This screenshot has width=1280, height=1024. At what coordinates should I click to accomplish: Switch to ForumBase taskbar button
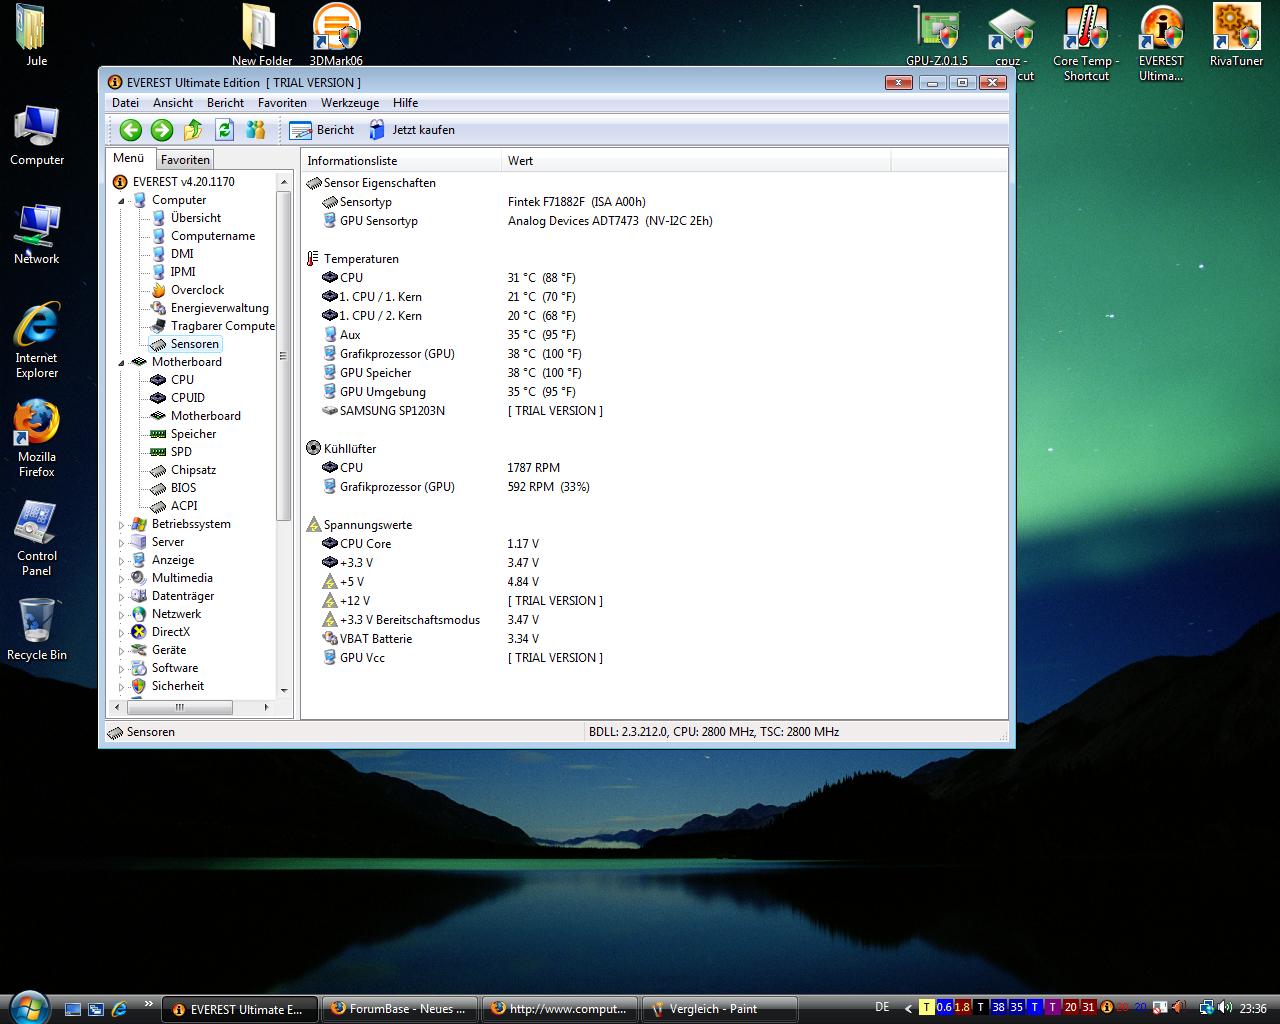point(398,1009)
